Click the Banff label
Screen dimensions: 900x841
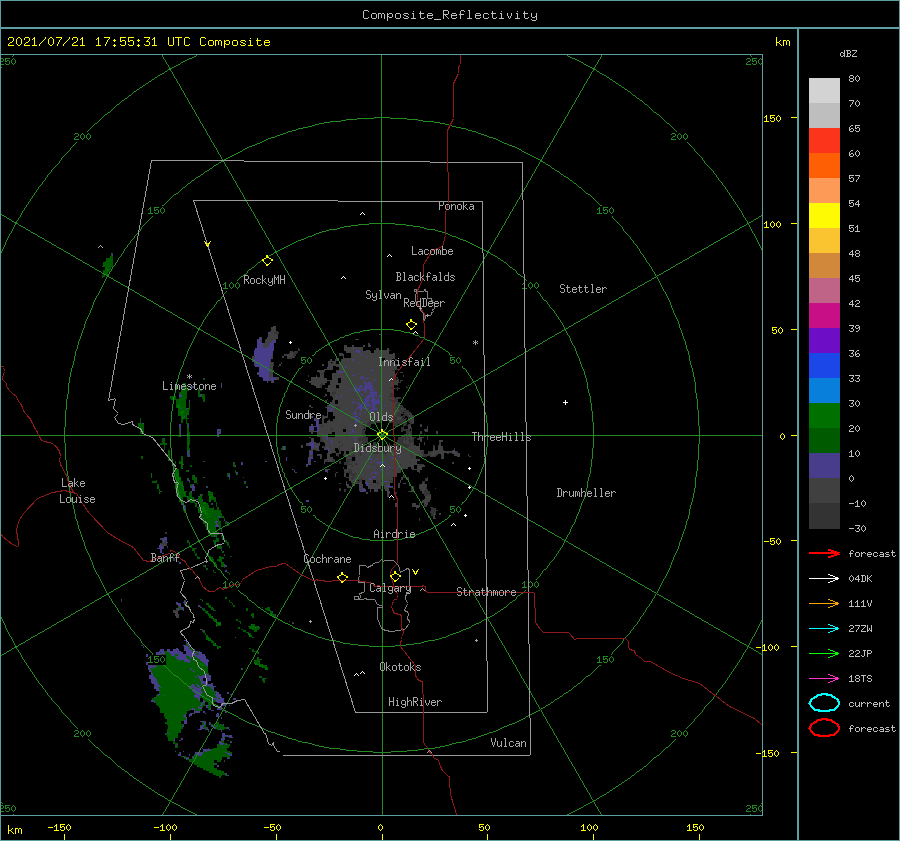tap(165, 557)
